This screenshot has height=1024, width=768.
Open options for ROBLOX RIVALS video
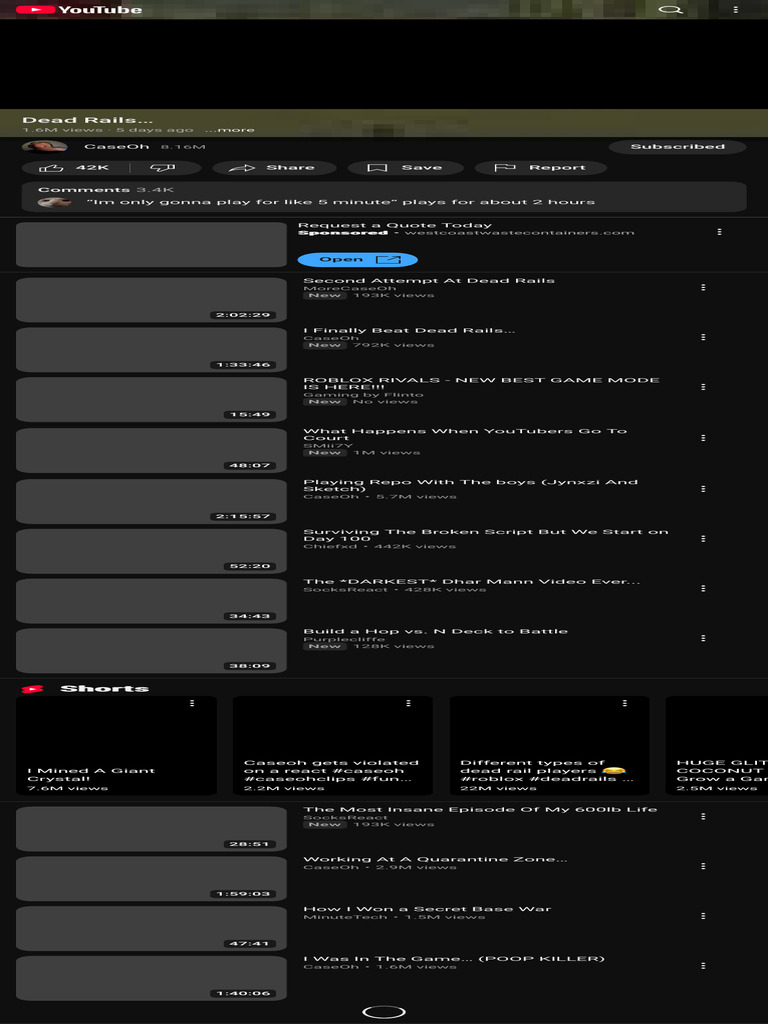point(703,387)
